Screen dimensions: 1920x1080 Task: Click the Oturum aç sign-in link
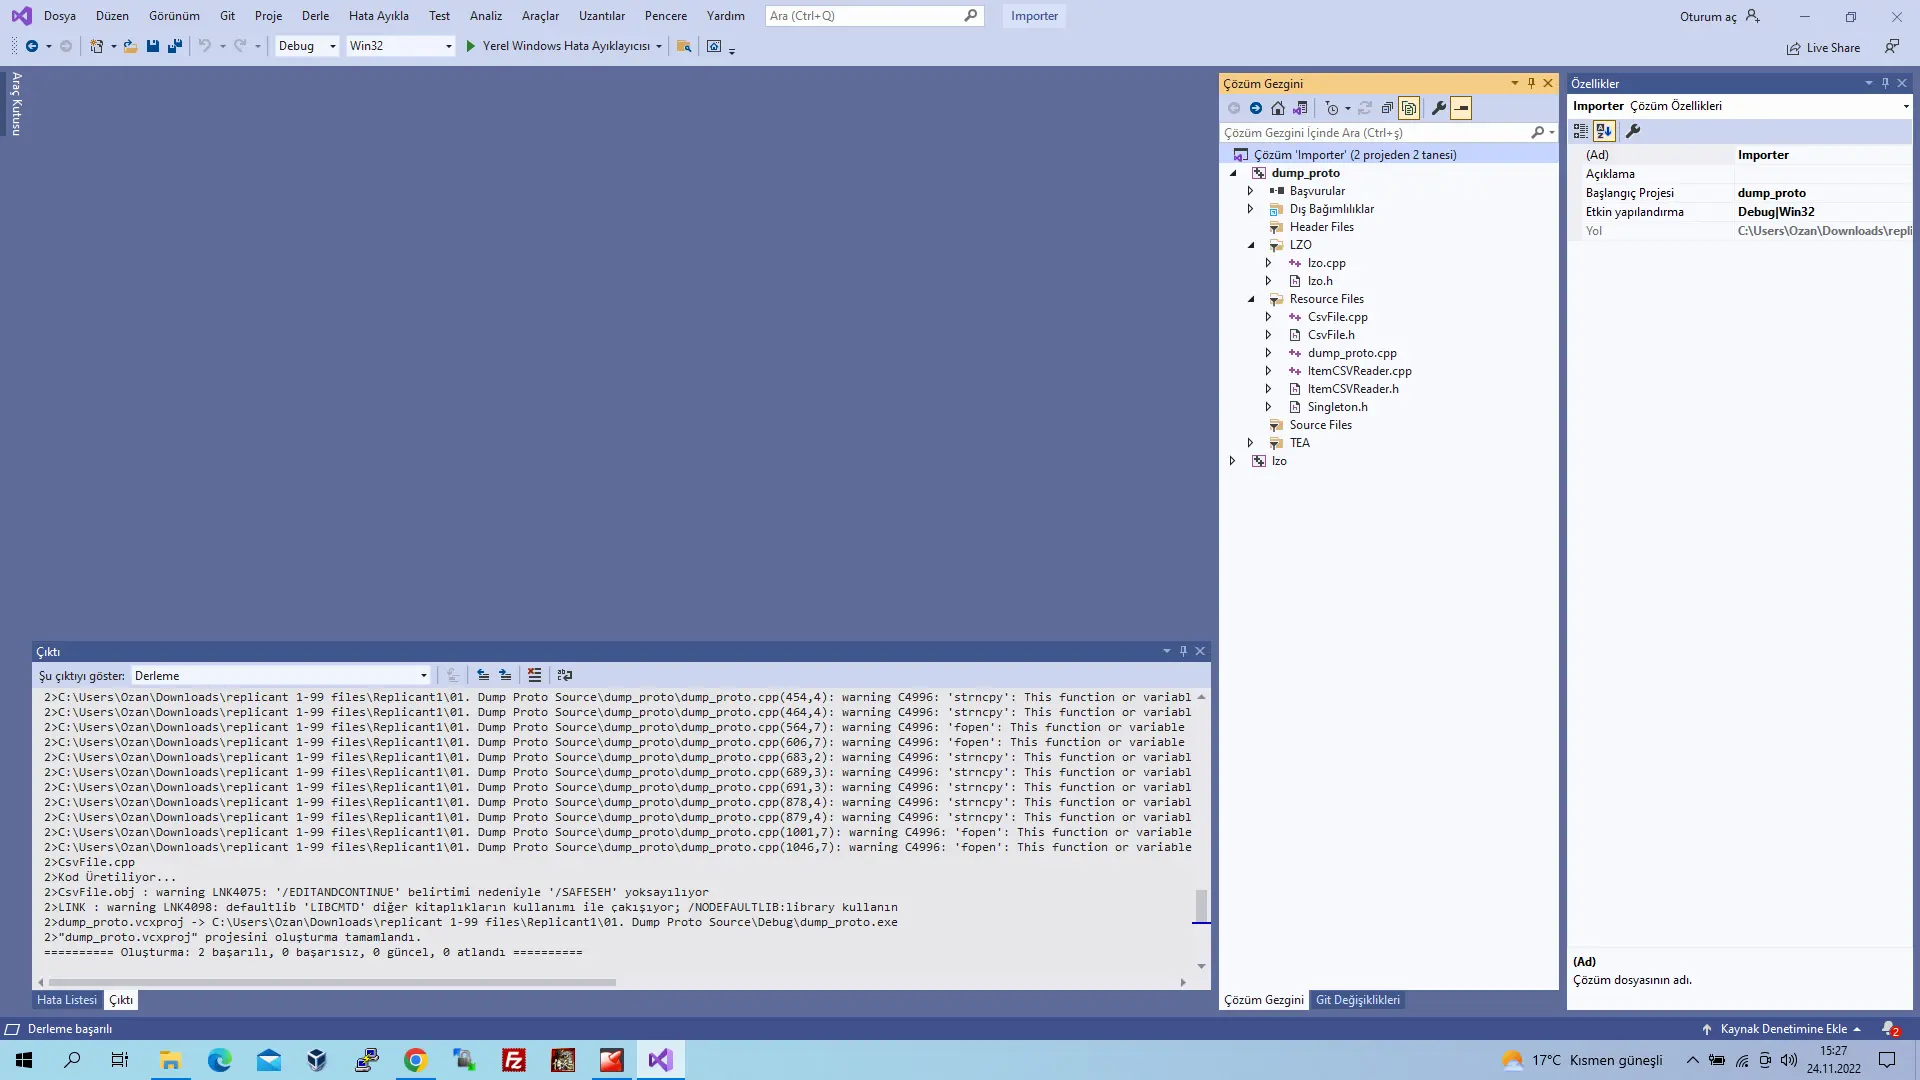coord(1708,16)
